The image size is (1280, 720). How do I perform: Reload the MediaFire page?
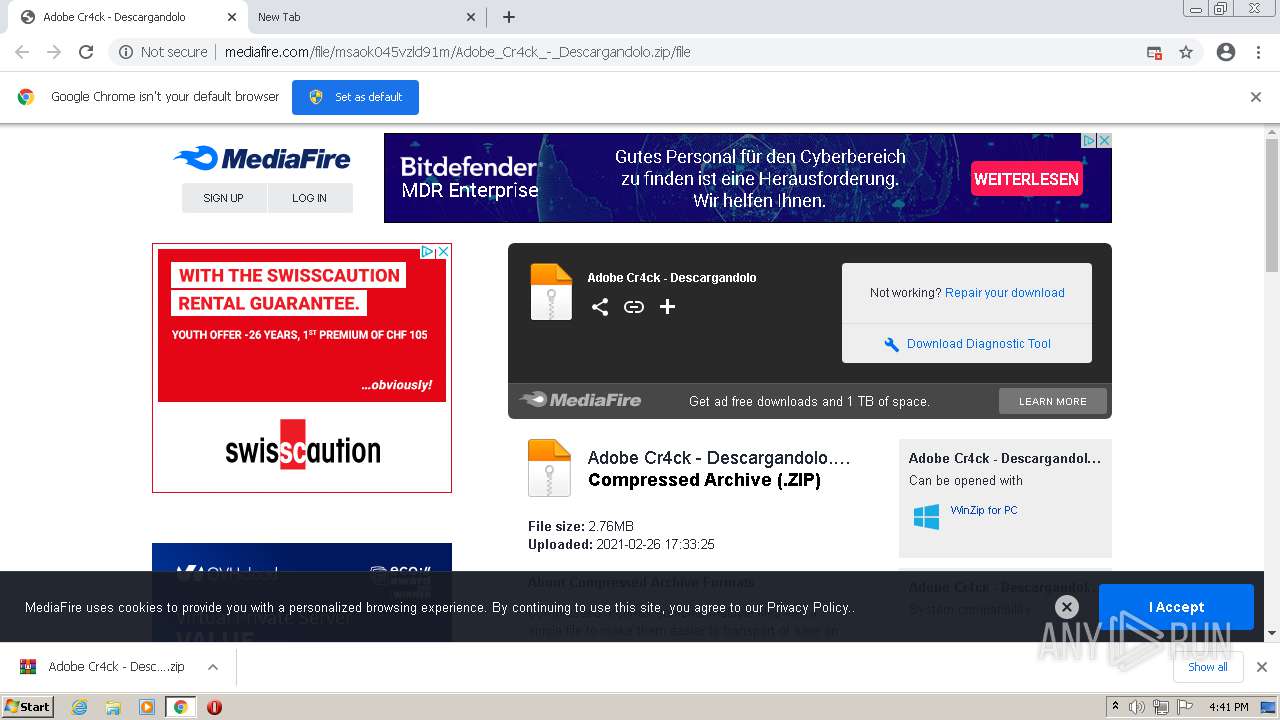point(86,52)
